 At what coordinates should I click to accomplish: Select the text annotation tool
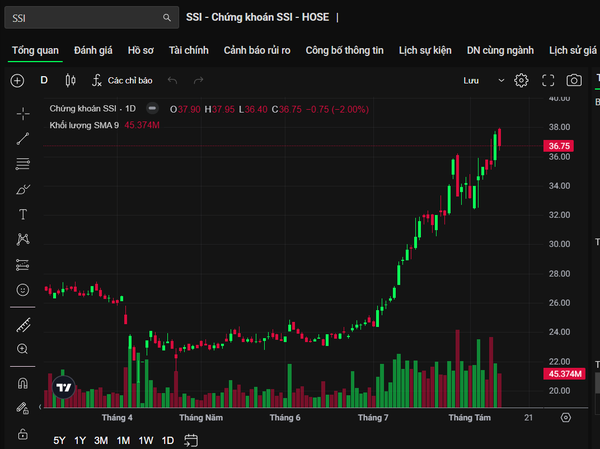(23, 214)
